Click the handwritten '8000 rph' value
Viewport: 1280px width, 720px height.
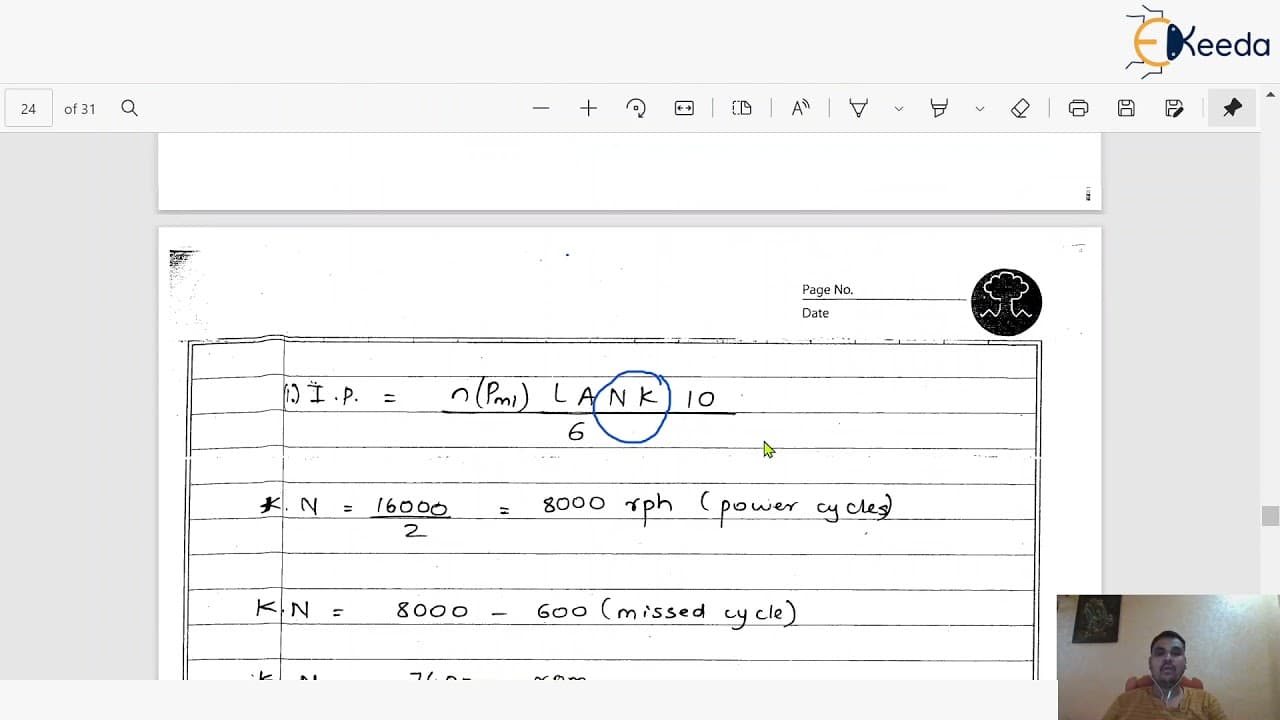pos(606,506)
